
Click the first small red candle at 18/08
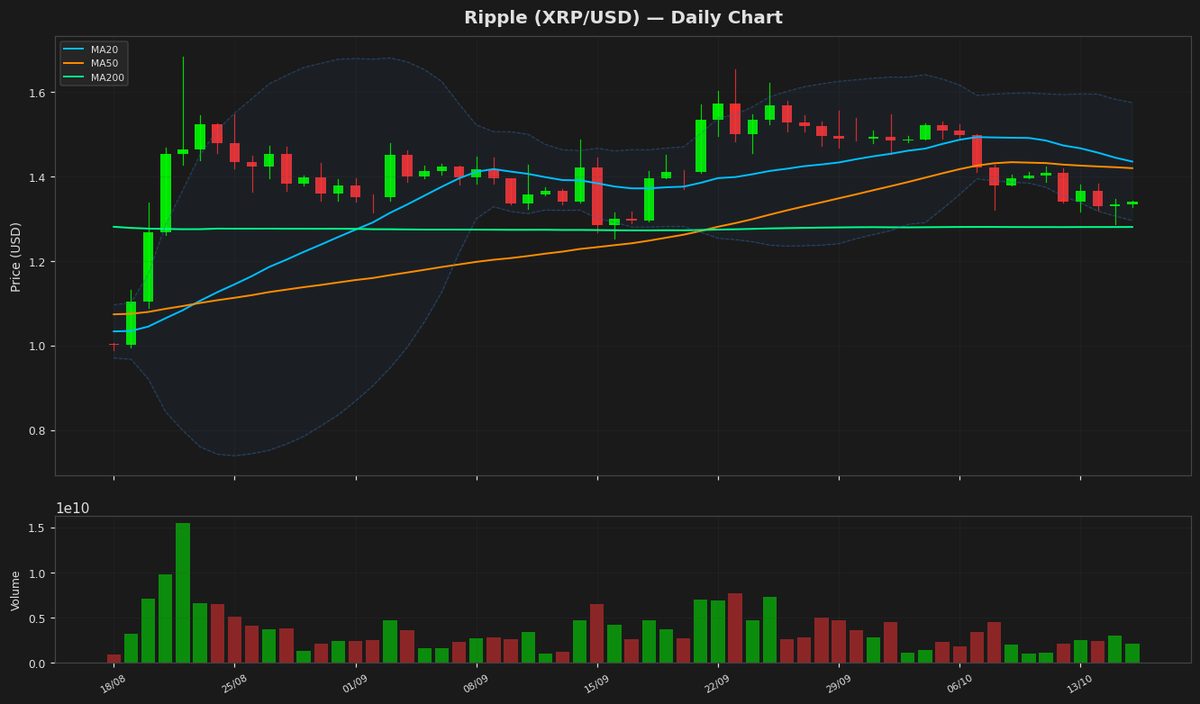(113, 345)
